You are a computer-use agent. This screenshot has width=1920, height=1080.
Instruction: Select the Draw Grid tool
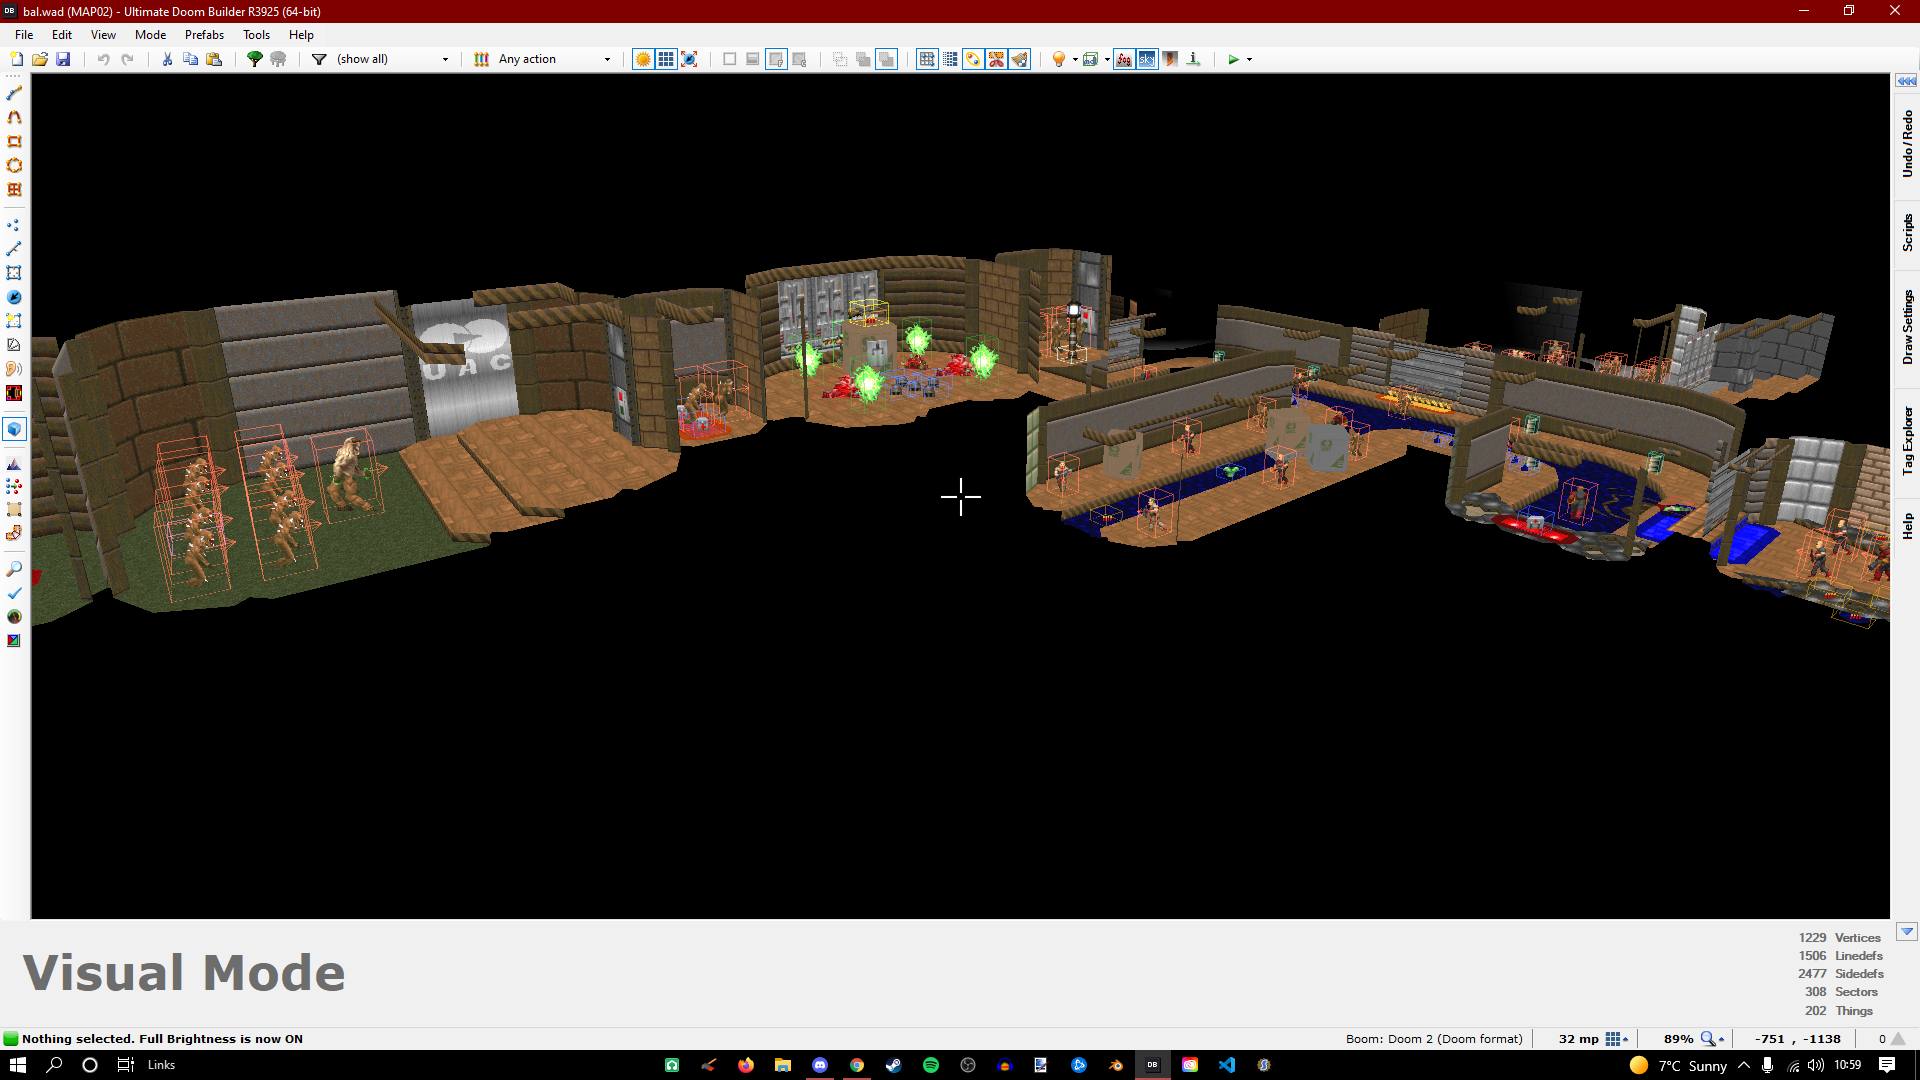[14, 189]
